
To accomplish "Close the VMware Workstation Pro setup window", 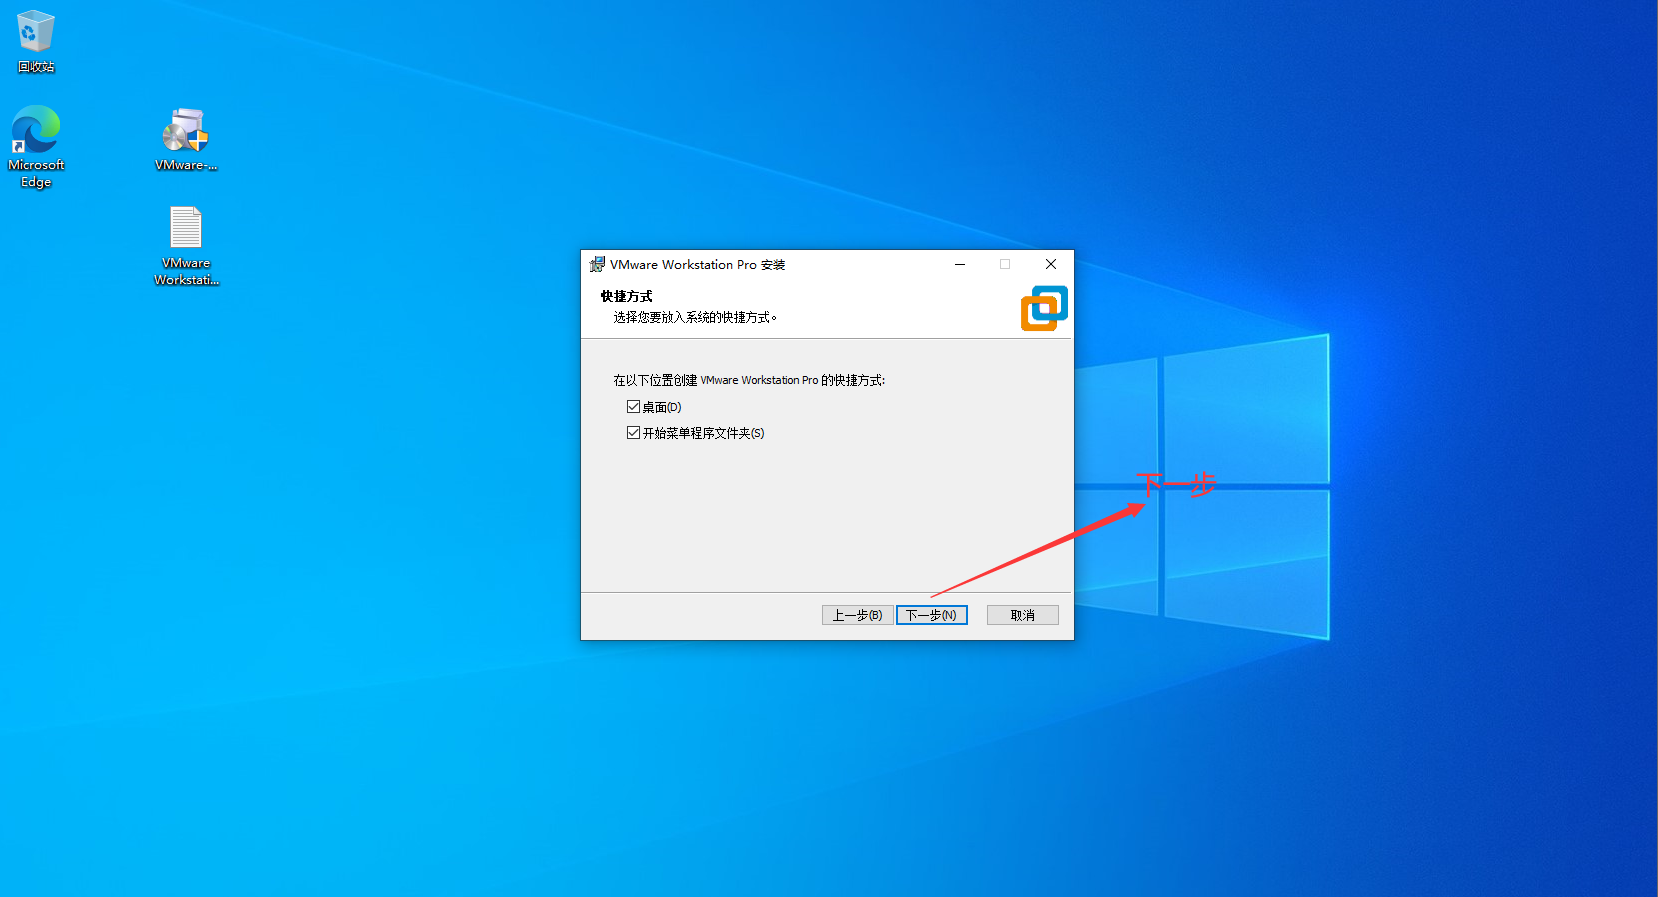I will coord(1051,264).
